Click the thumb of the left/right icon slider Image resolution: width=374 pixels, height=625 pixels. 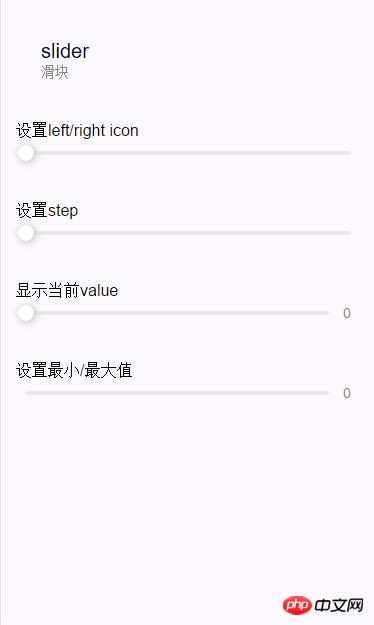tap(26, 153)
